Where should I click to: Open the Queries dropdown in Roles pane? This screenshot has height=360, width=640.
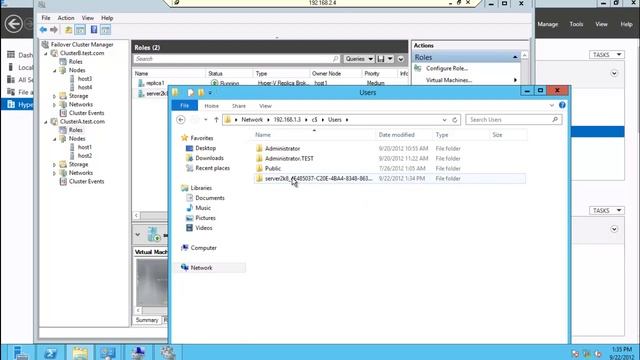[x=359, y=59]
